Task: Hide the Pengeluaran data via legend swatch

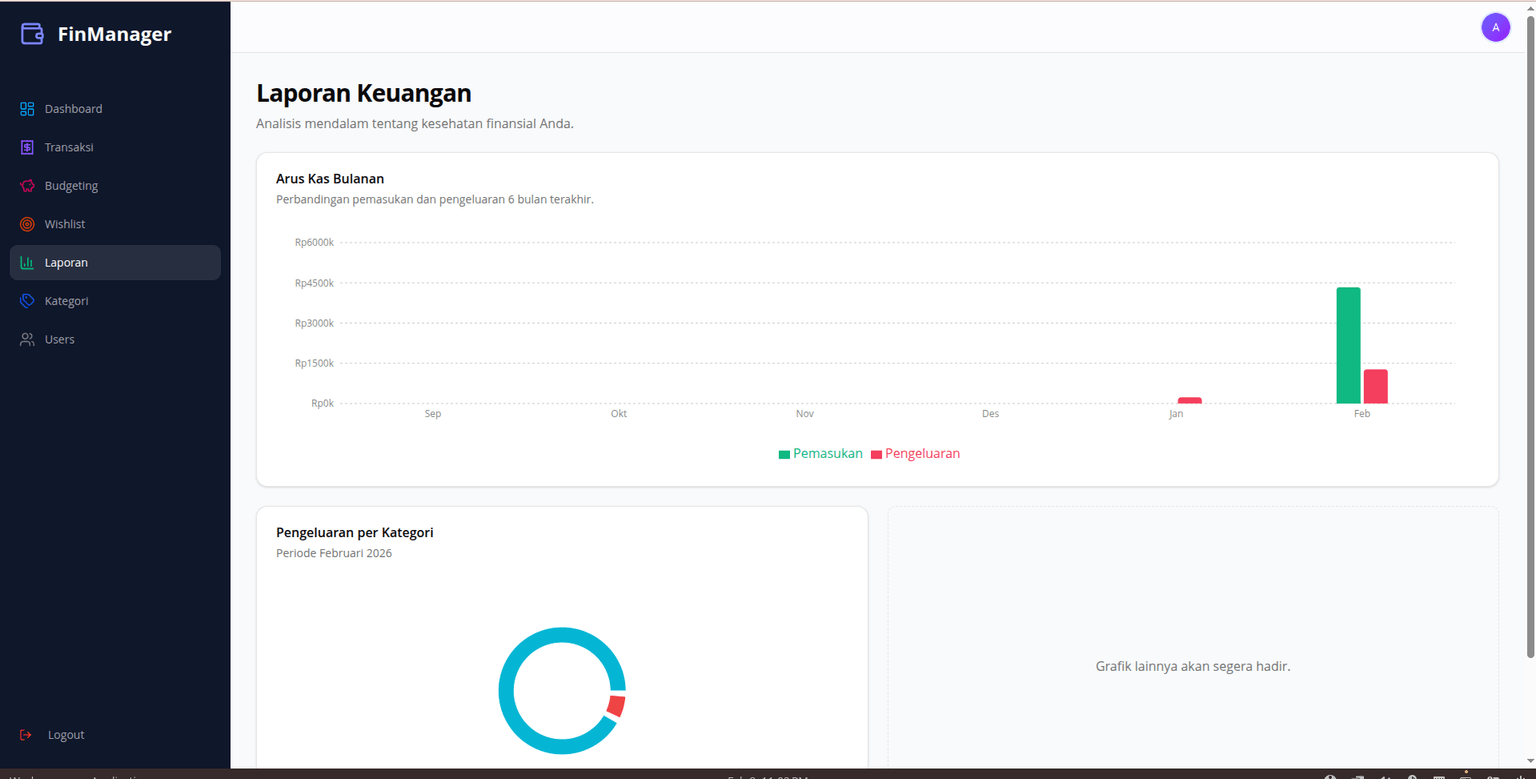Action: click(x=875, y=453)
